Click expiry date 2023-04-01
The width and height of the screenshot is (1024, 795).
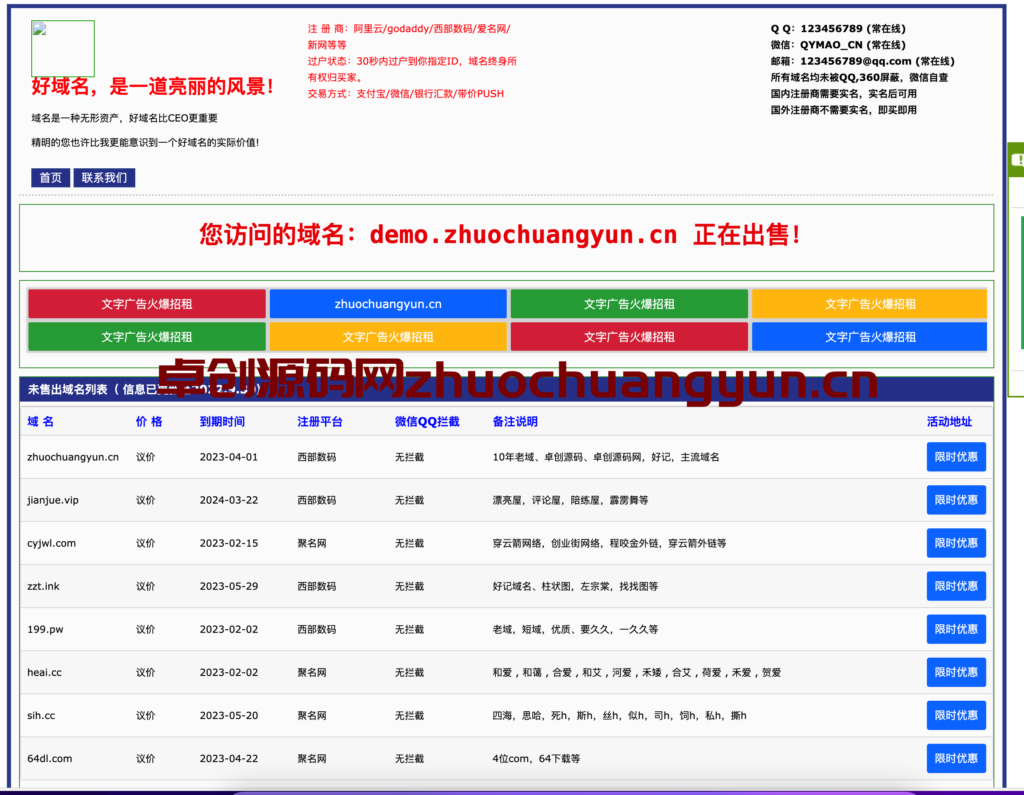point(229,457)
